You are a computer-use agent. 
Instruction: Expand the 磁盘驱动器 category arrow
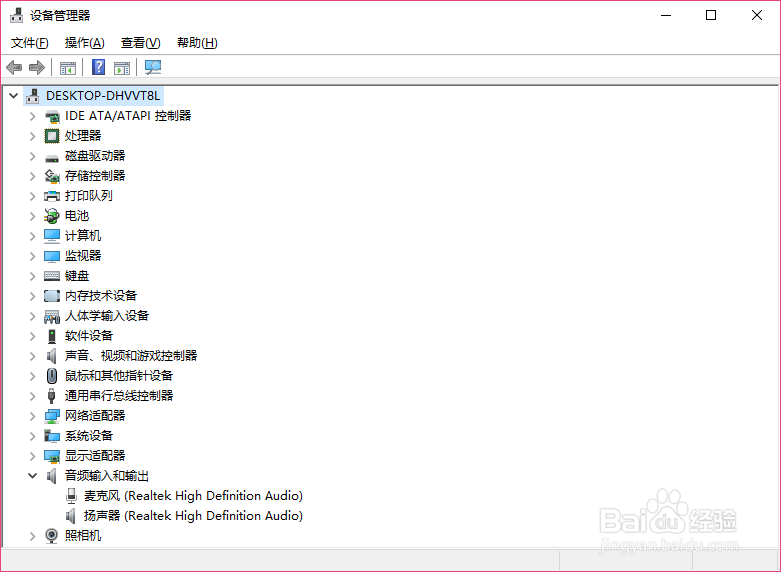[33, 156]
